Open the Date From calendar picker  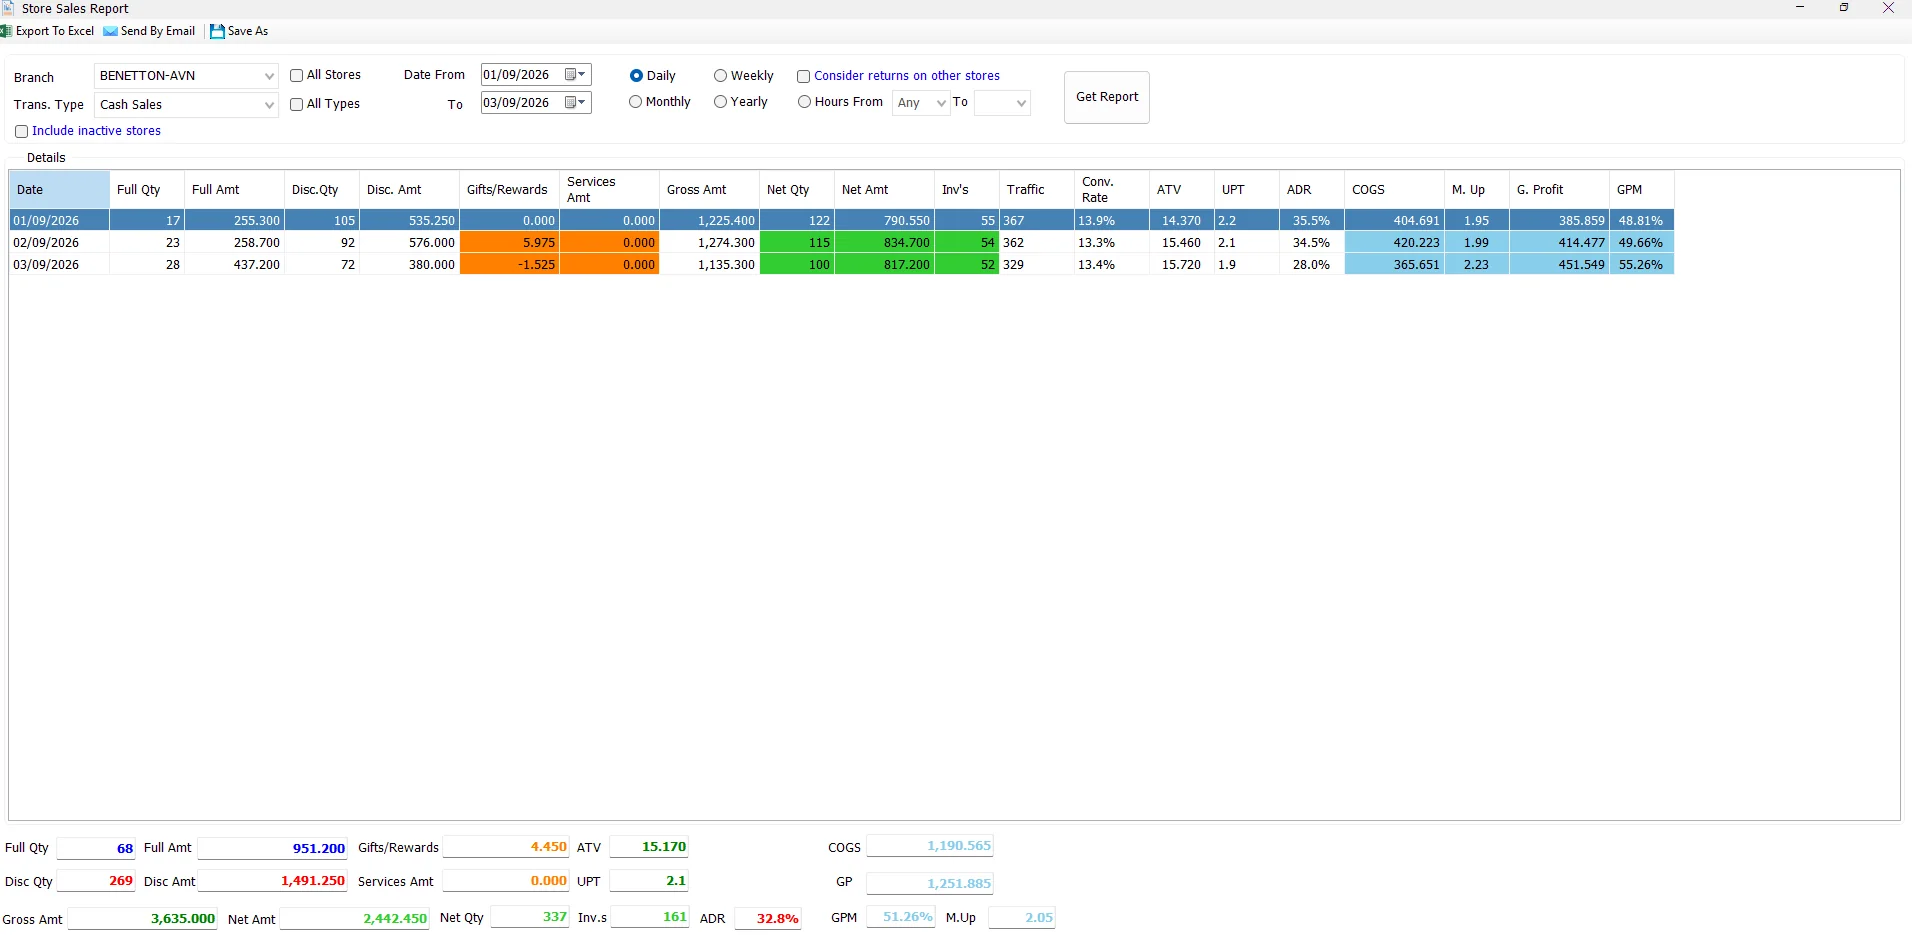[x=576, y=75]
